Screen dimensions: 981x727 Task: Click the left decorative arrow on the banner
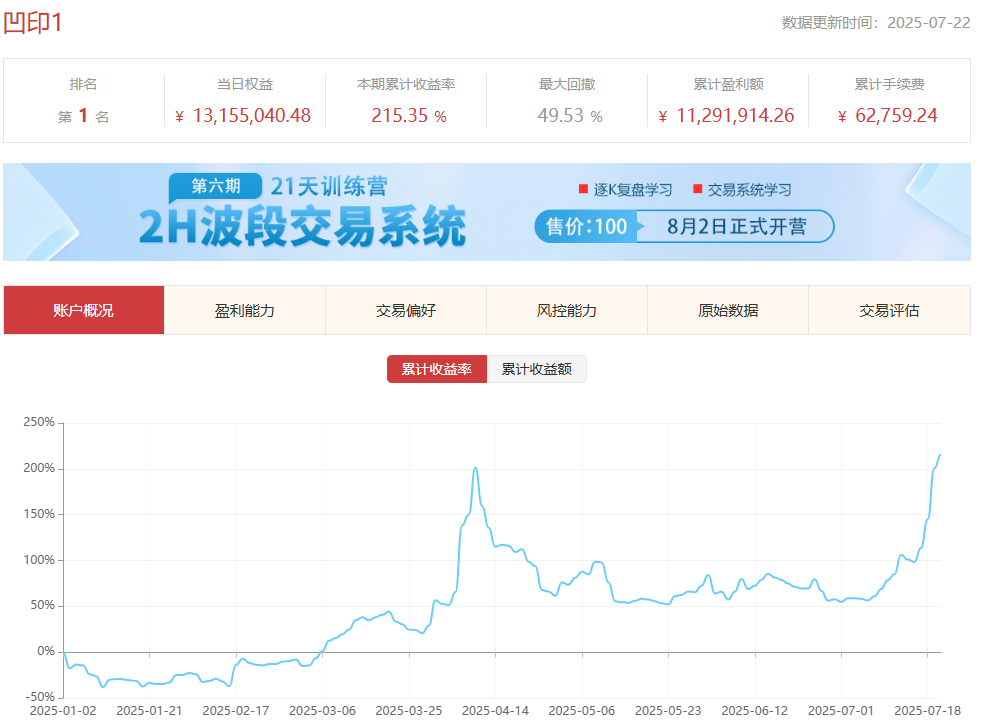(55, 212)
